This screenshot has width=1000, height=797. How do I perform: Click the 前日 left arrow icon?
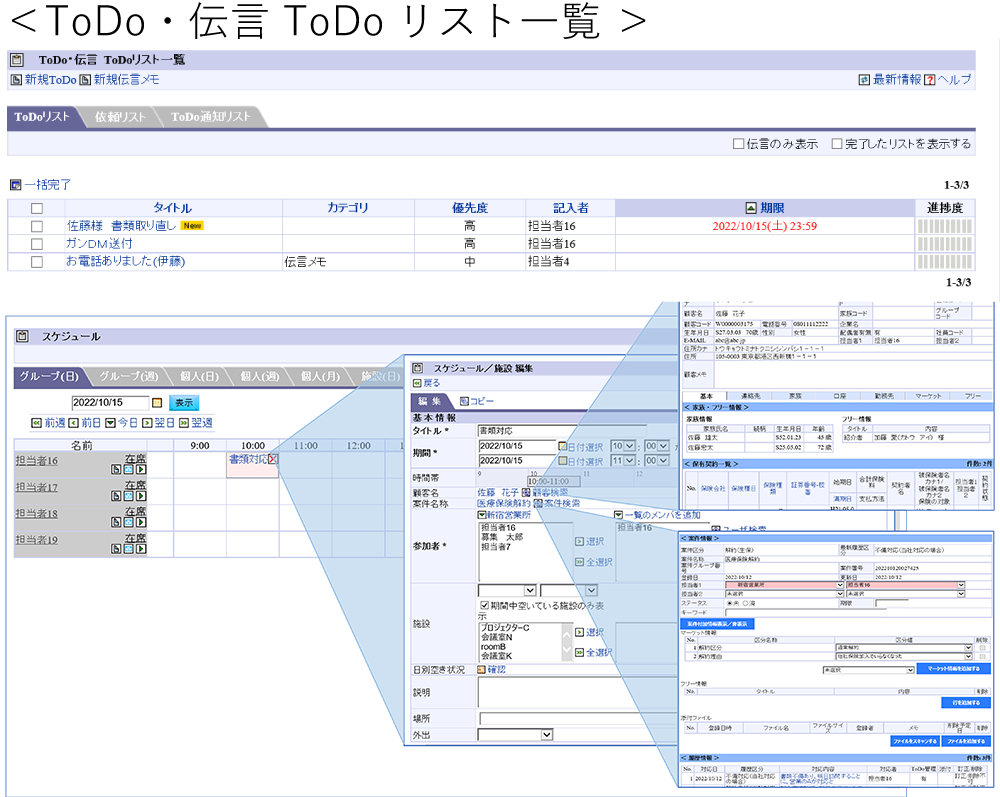pyautogui.click(x=73, y=423)
